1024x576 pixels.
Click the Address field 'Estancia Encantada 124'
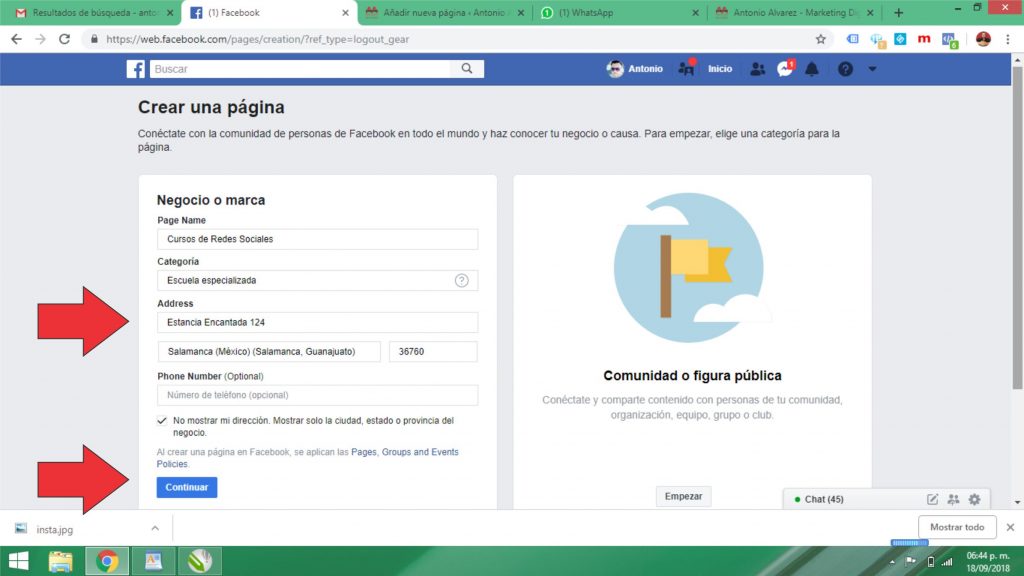[x=317, y=322]
